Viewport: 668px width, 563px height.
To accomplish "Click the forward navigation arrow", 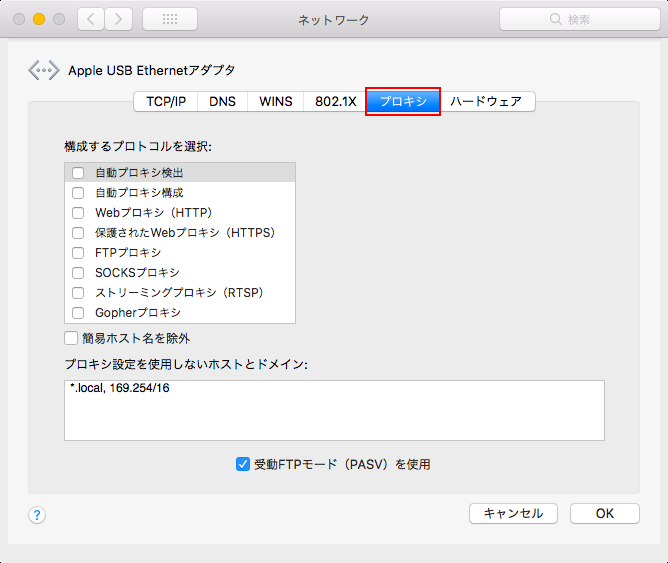I will pos(118,19).
